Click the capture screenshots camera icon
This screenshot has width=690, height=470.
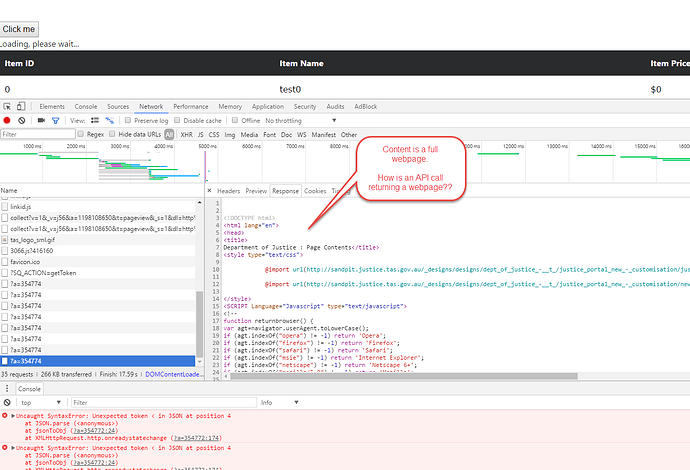click(x=40, y=120)
